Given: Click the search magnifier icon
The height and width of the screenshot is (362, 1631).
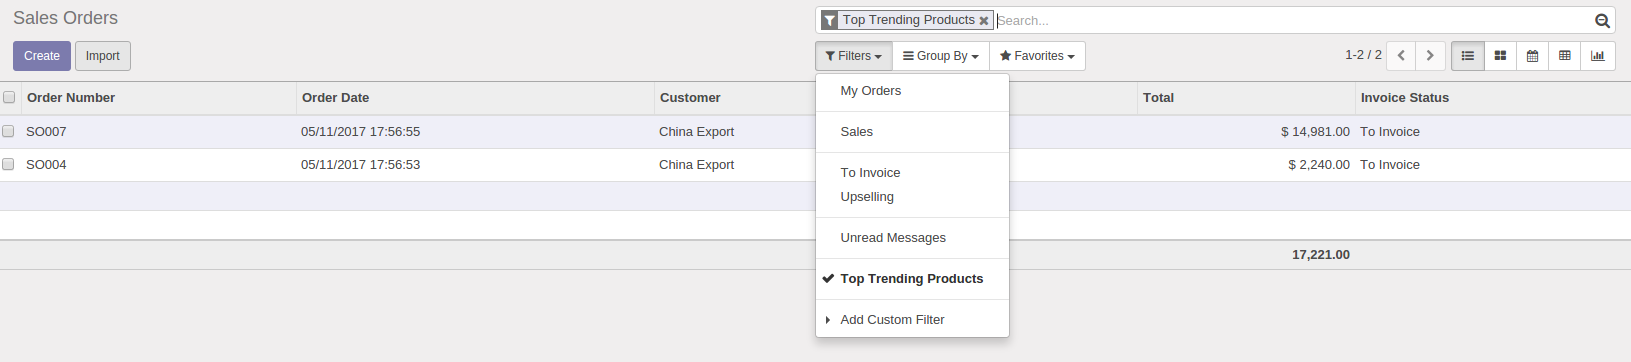Looking at the screenshot, I should pyautogui.click(x=1602, y=20).
